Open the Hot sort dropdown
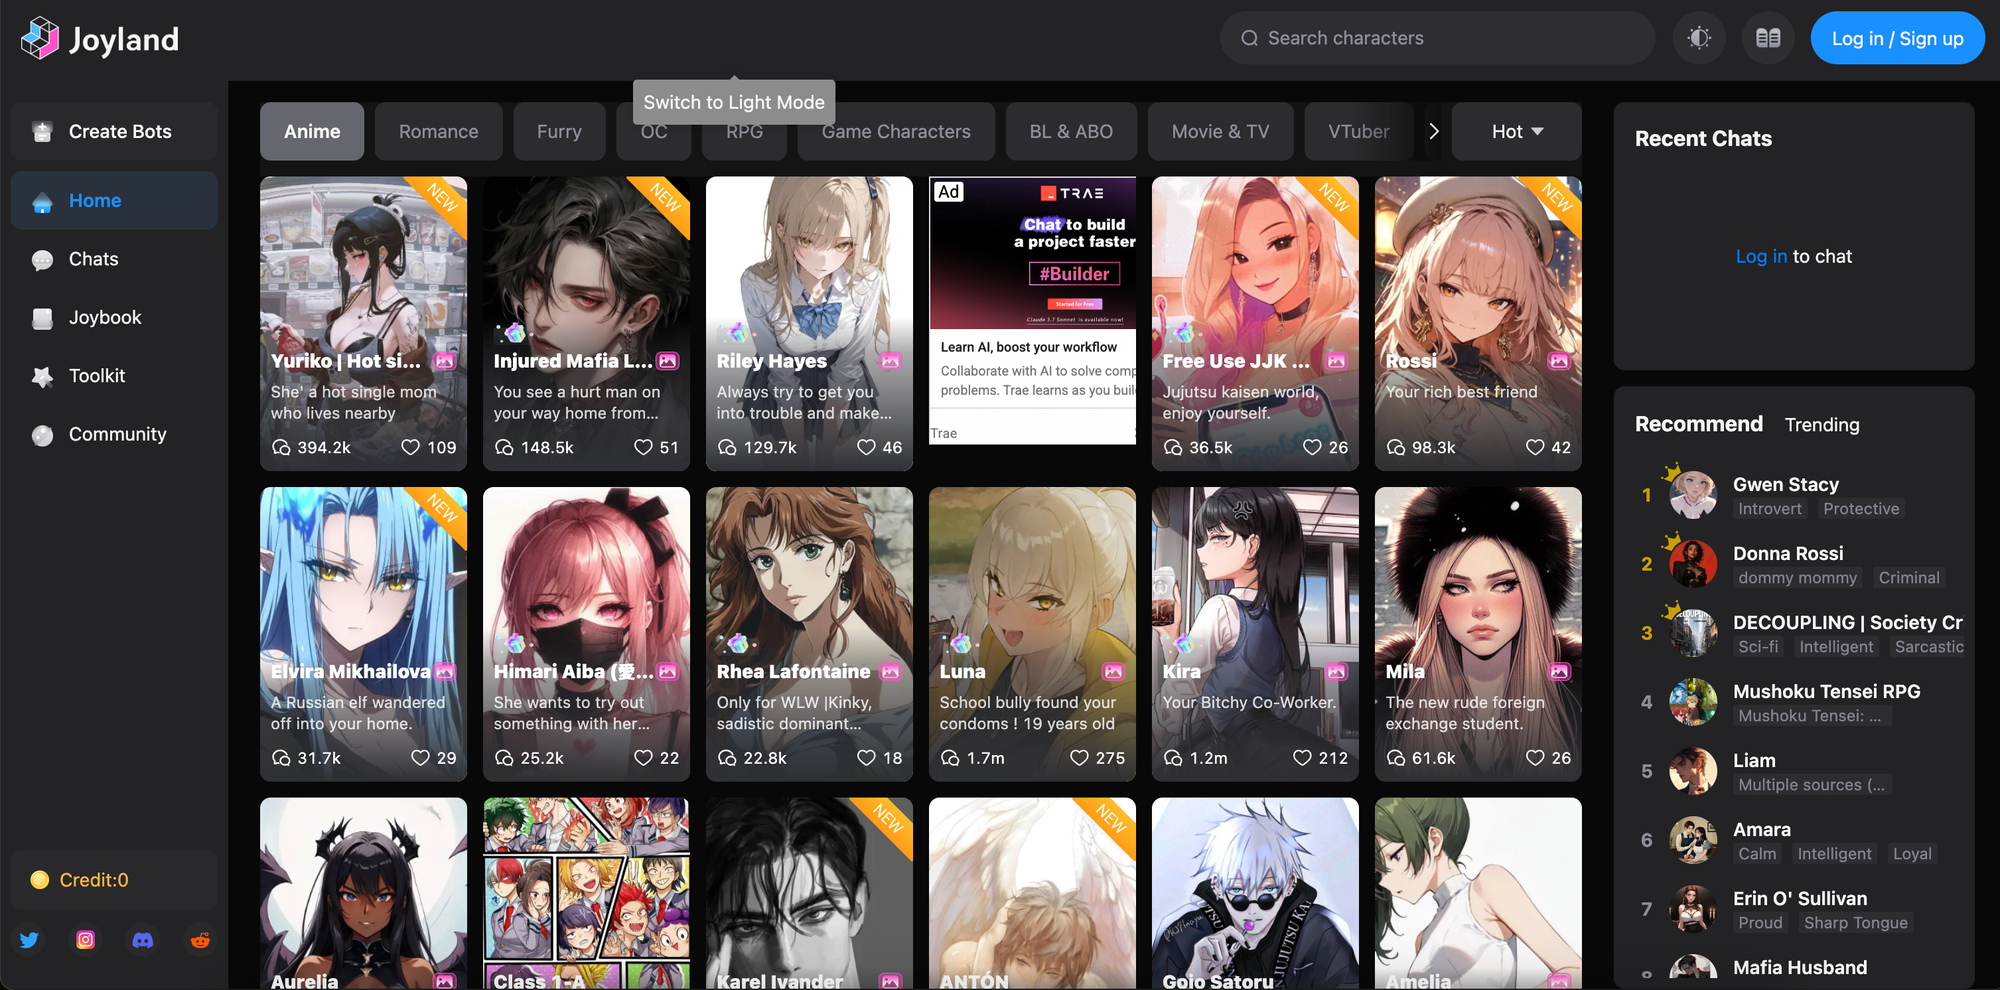Viewport: 2000px width, 990px height. 1517,131
